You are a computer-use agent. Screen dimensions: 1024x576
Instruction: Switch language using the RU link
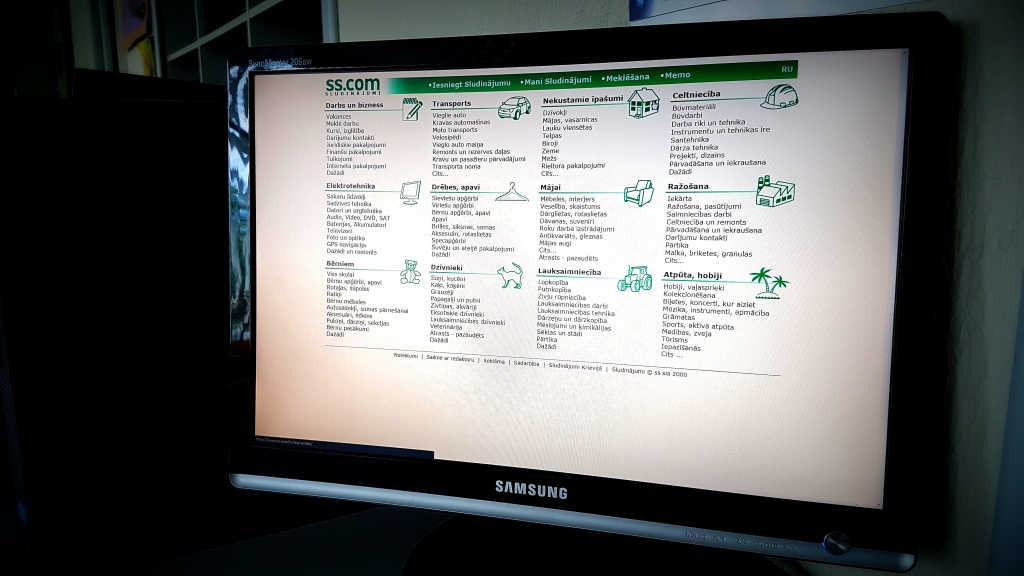point(787,69)
